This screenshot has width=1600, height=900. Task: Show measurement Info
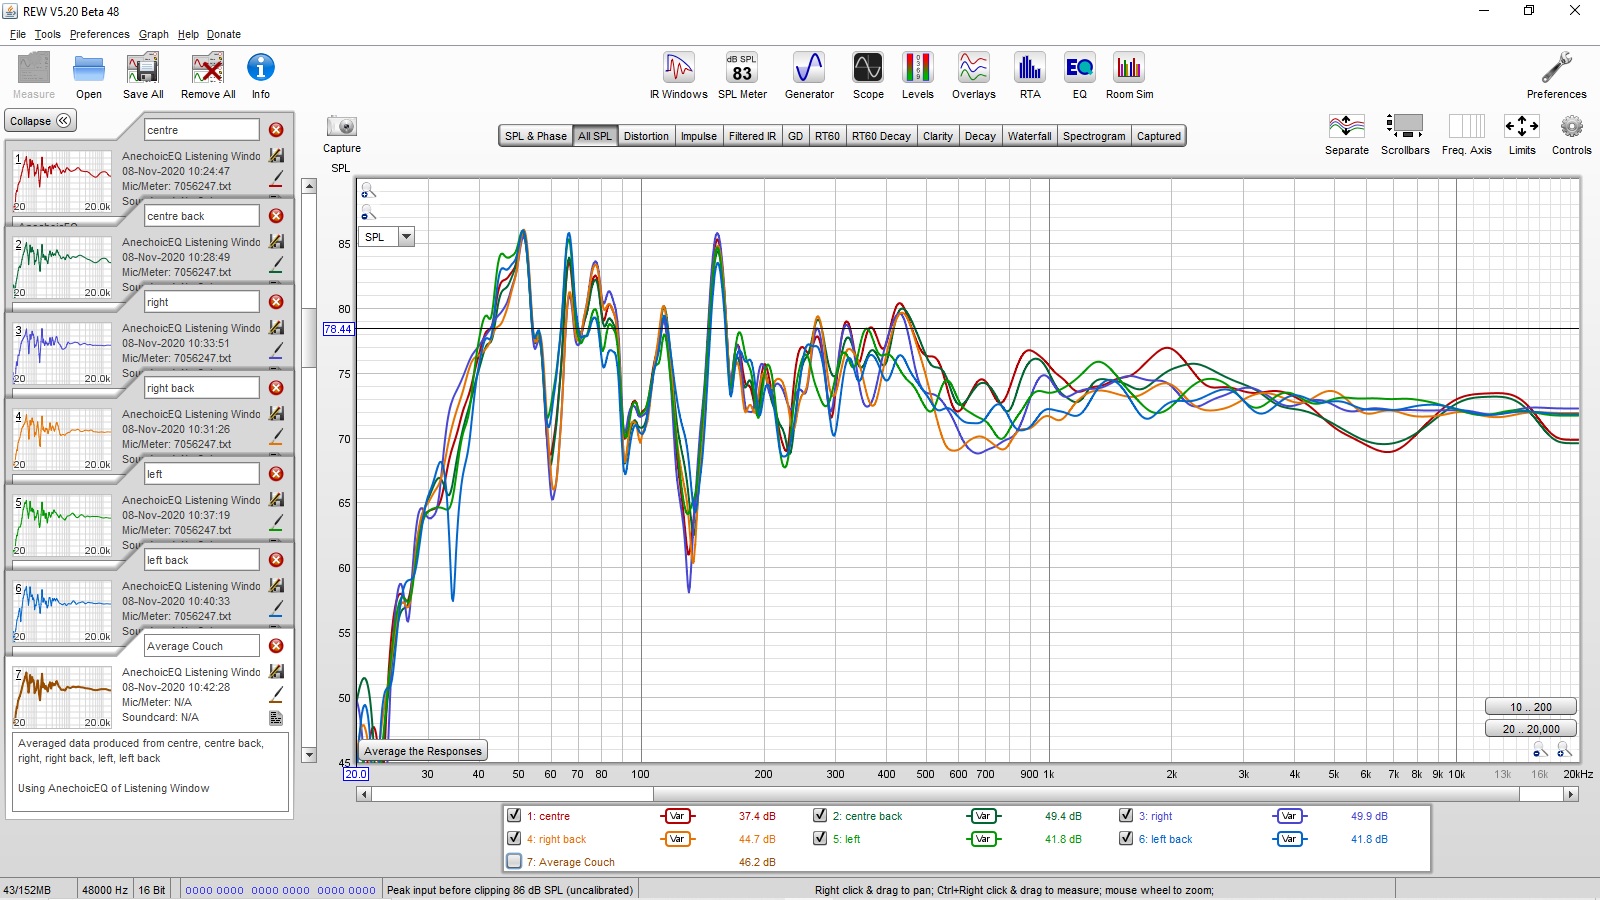coord(261,76)
